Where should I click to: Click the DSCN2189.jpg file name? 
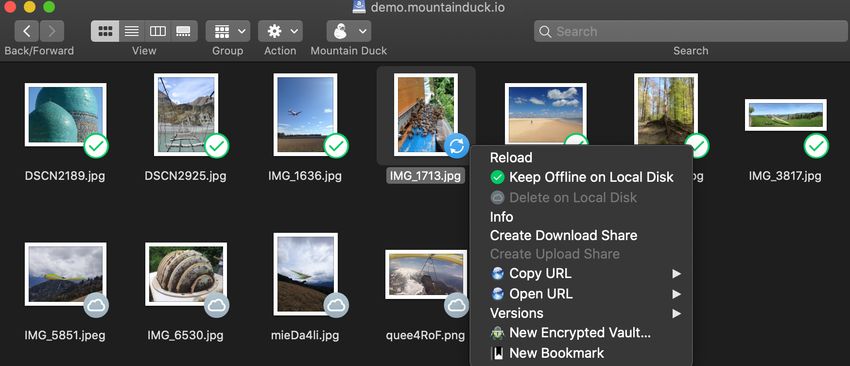(65, 176)
